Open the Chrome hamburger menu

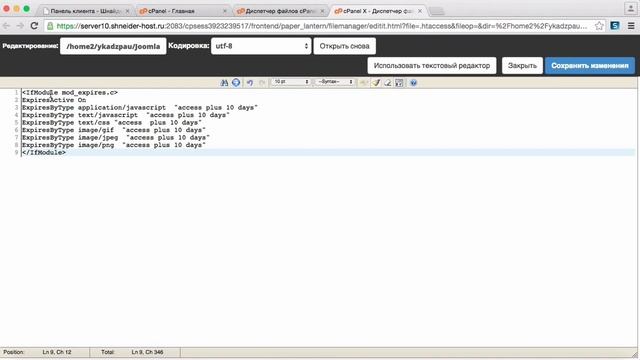tap(631, 26)
